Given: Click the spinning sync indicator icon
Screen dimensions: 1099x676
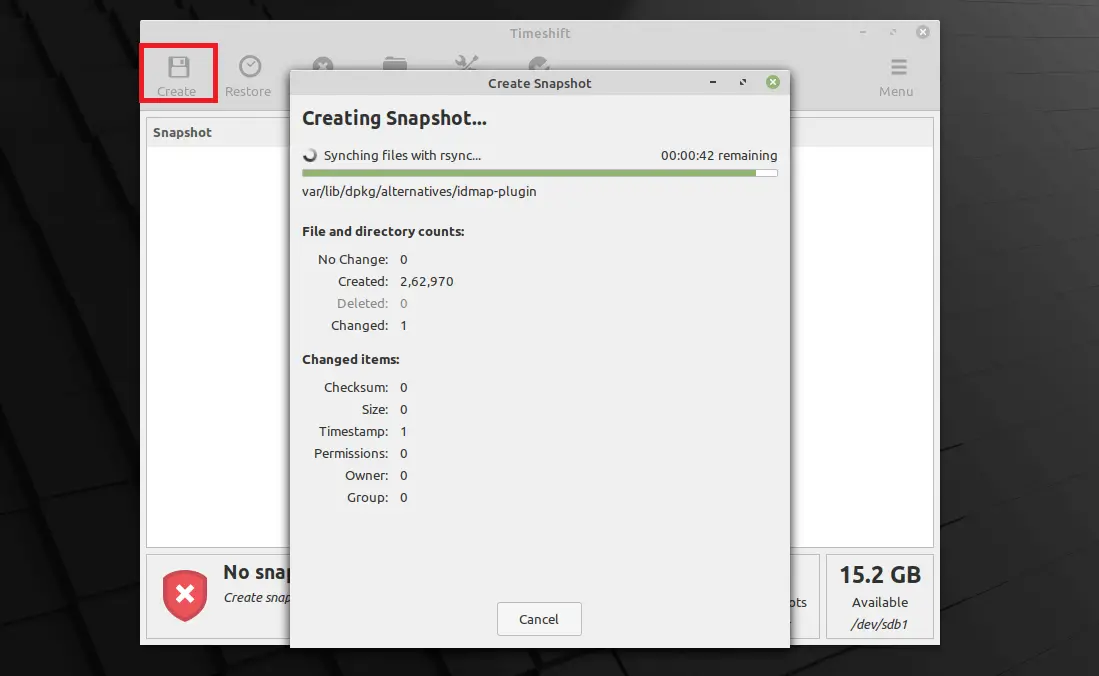Looking at the screenshot, I should coord(310,156).
